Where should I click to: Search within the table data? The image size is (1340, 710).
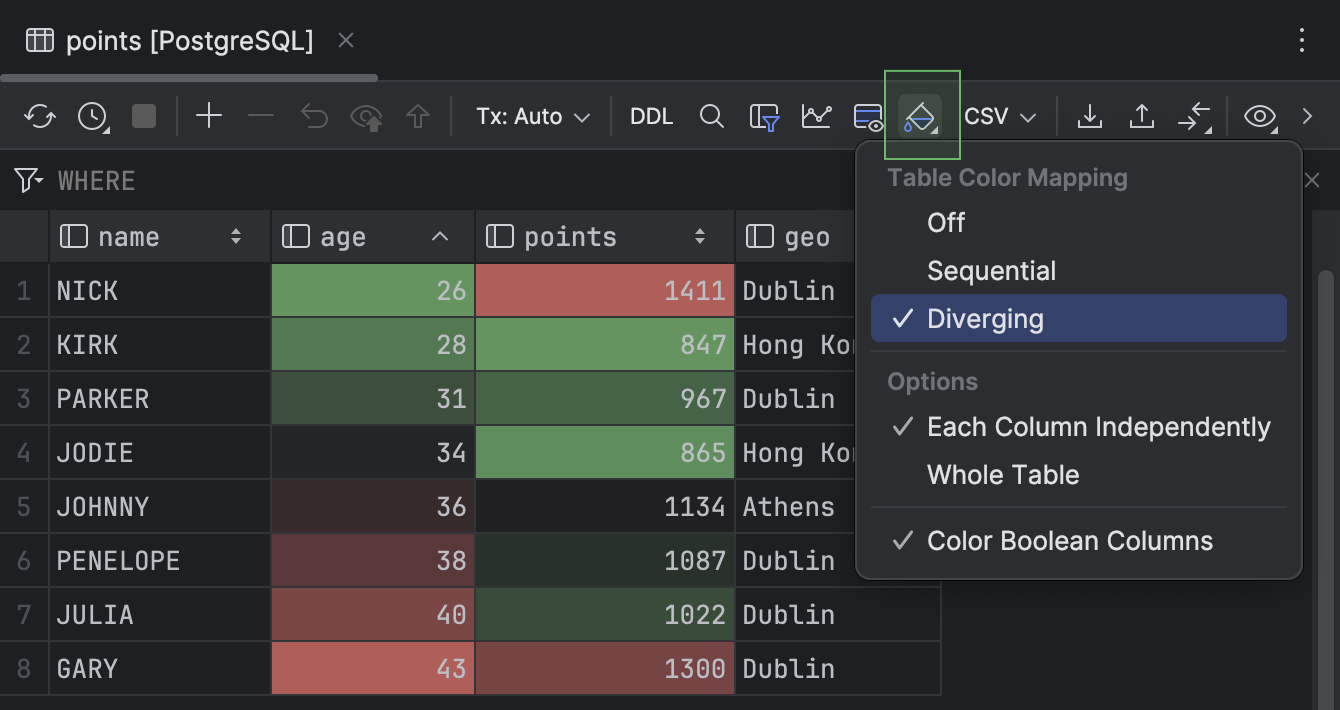click(712, 116)
